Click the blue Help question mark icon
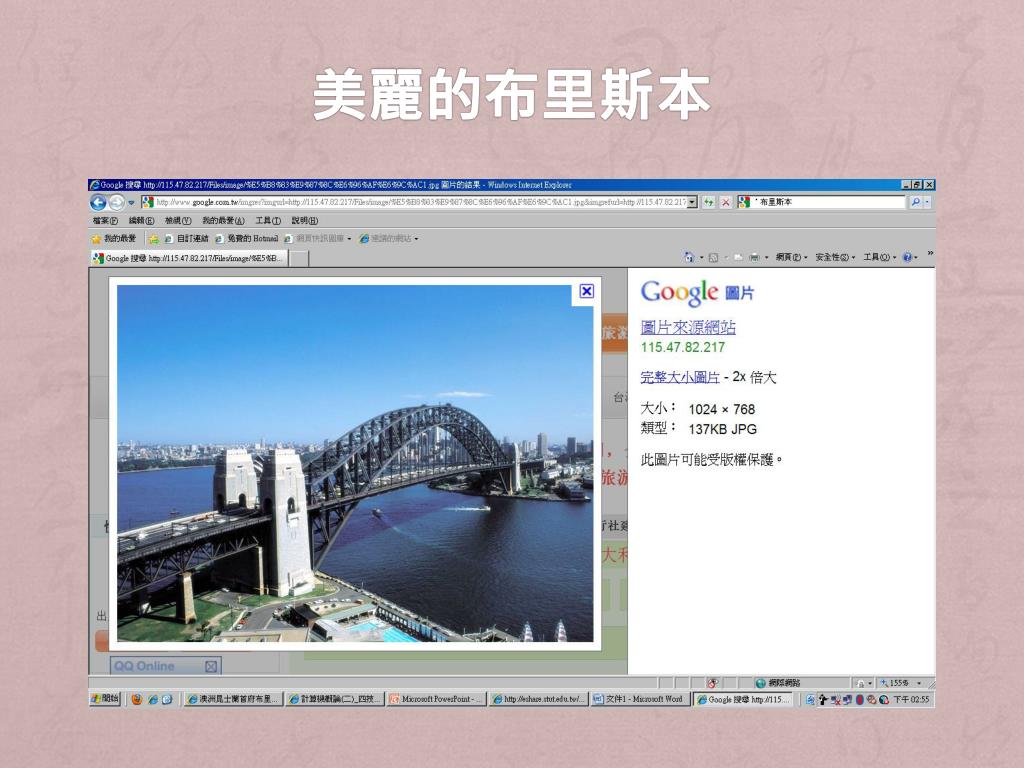This screenshot has height=768, width=1024. [907, 257]
